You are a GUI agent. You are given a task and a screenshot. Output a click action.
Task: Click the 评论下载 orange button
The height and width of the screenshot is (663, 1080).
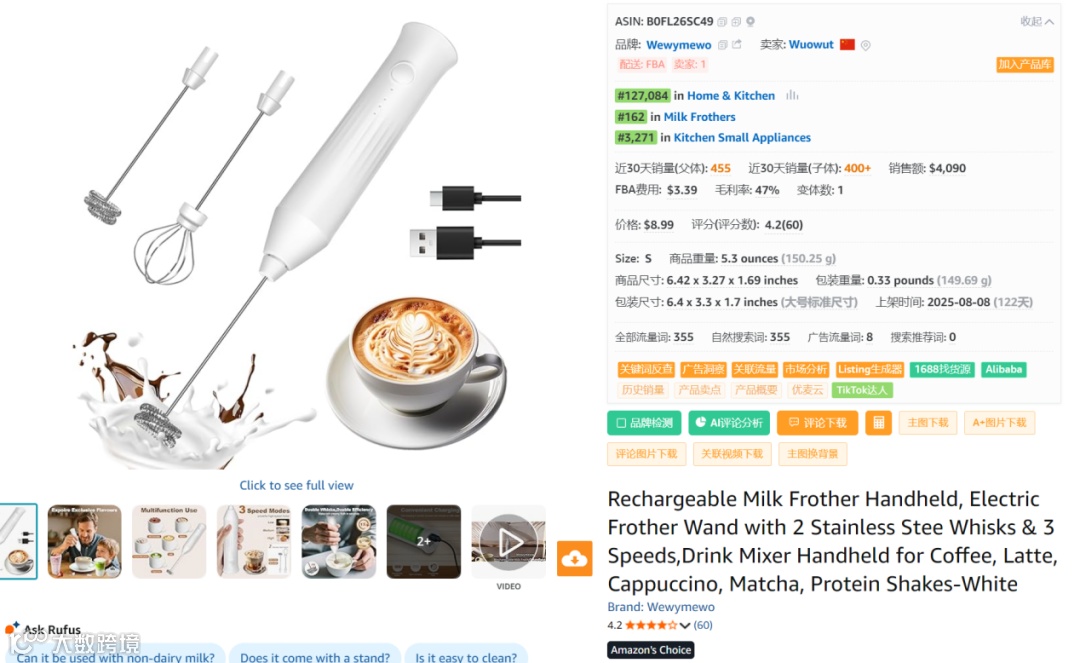817,423
